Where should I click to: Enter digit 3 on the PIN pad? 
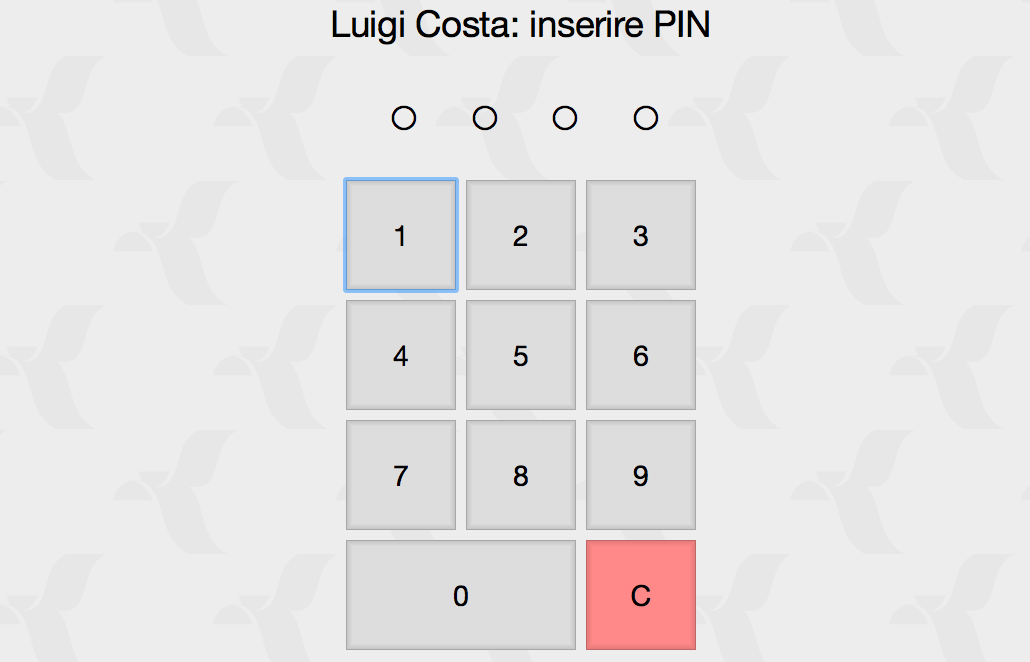click(641, 235)
